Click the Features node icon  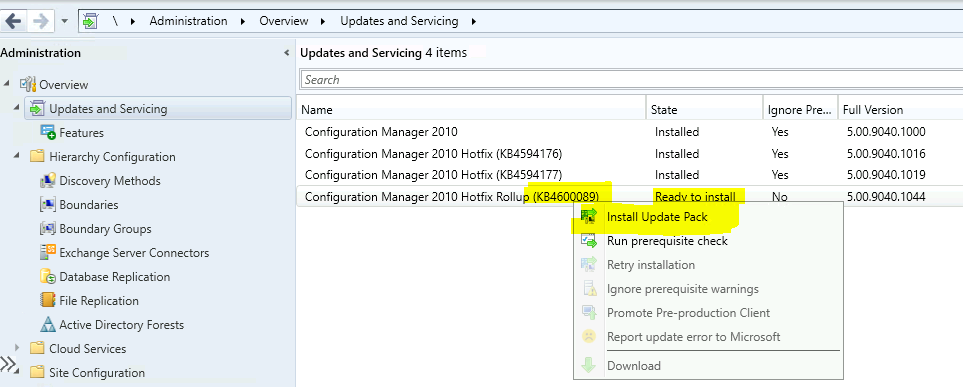click(48, 132)
